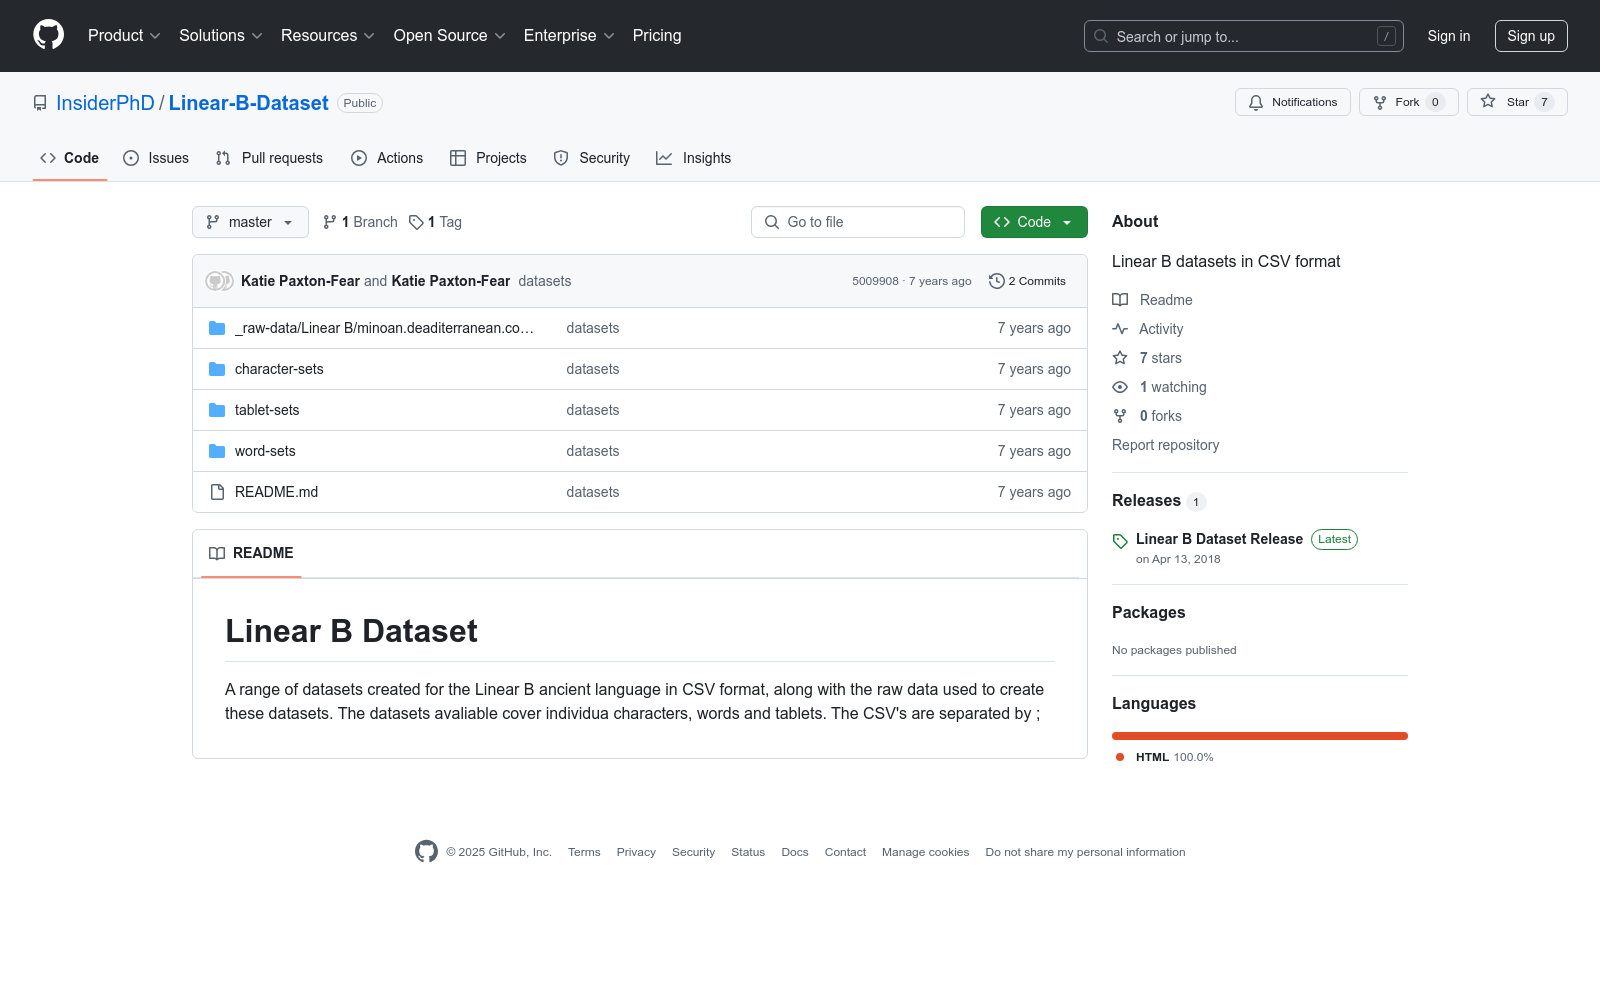
Task: Open the tablet-sets folder
Action: point(267,410)
